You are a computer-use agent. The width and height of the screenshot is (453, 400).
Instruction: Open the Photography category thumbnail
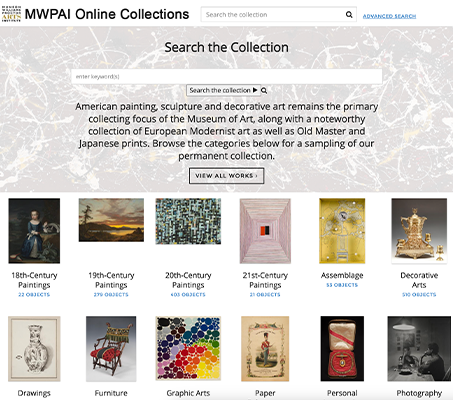419,349
